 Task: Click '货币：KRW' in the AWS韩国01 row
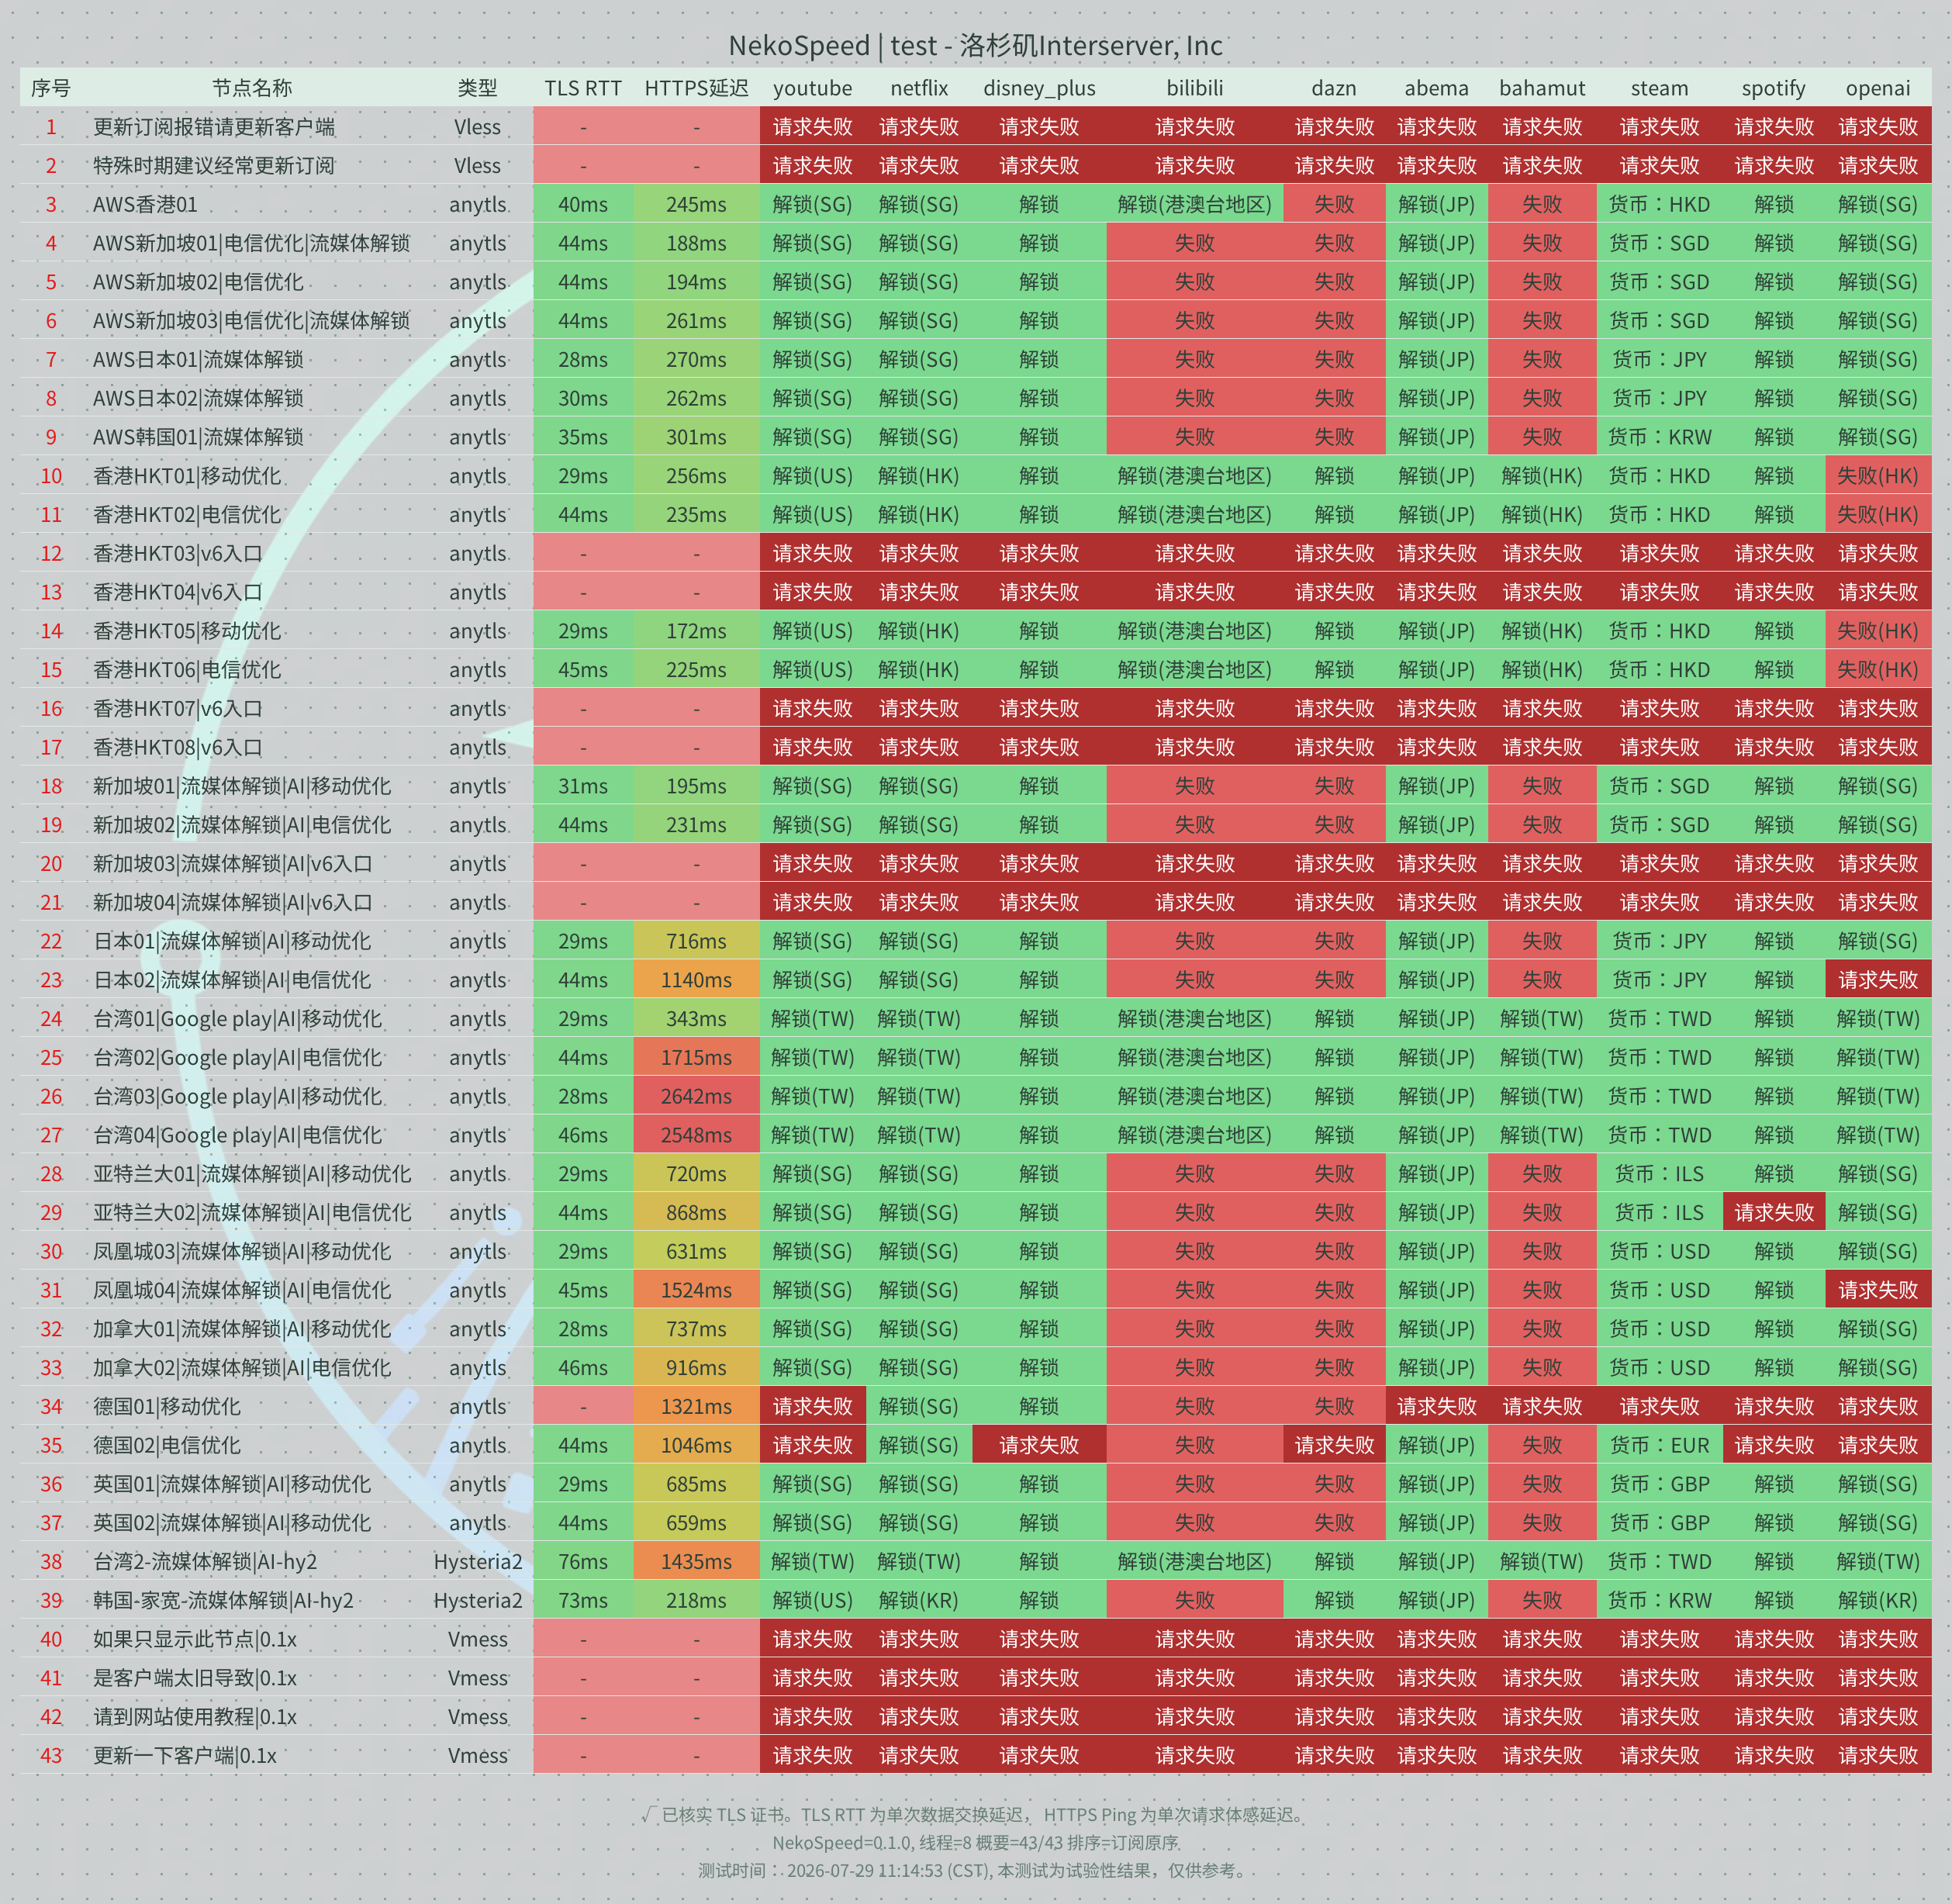coord(1659,437)
